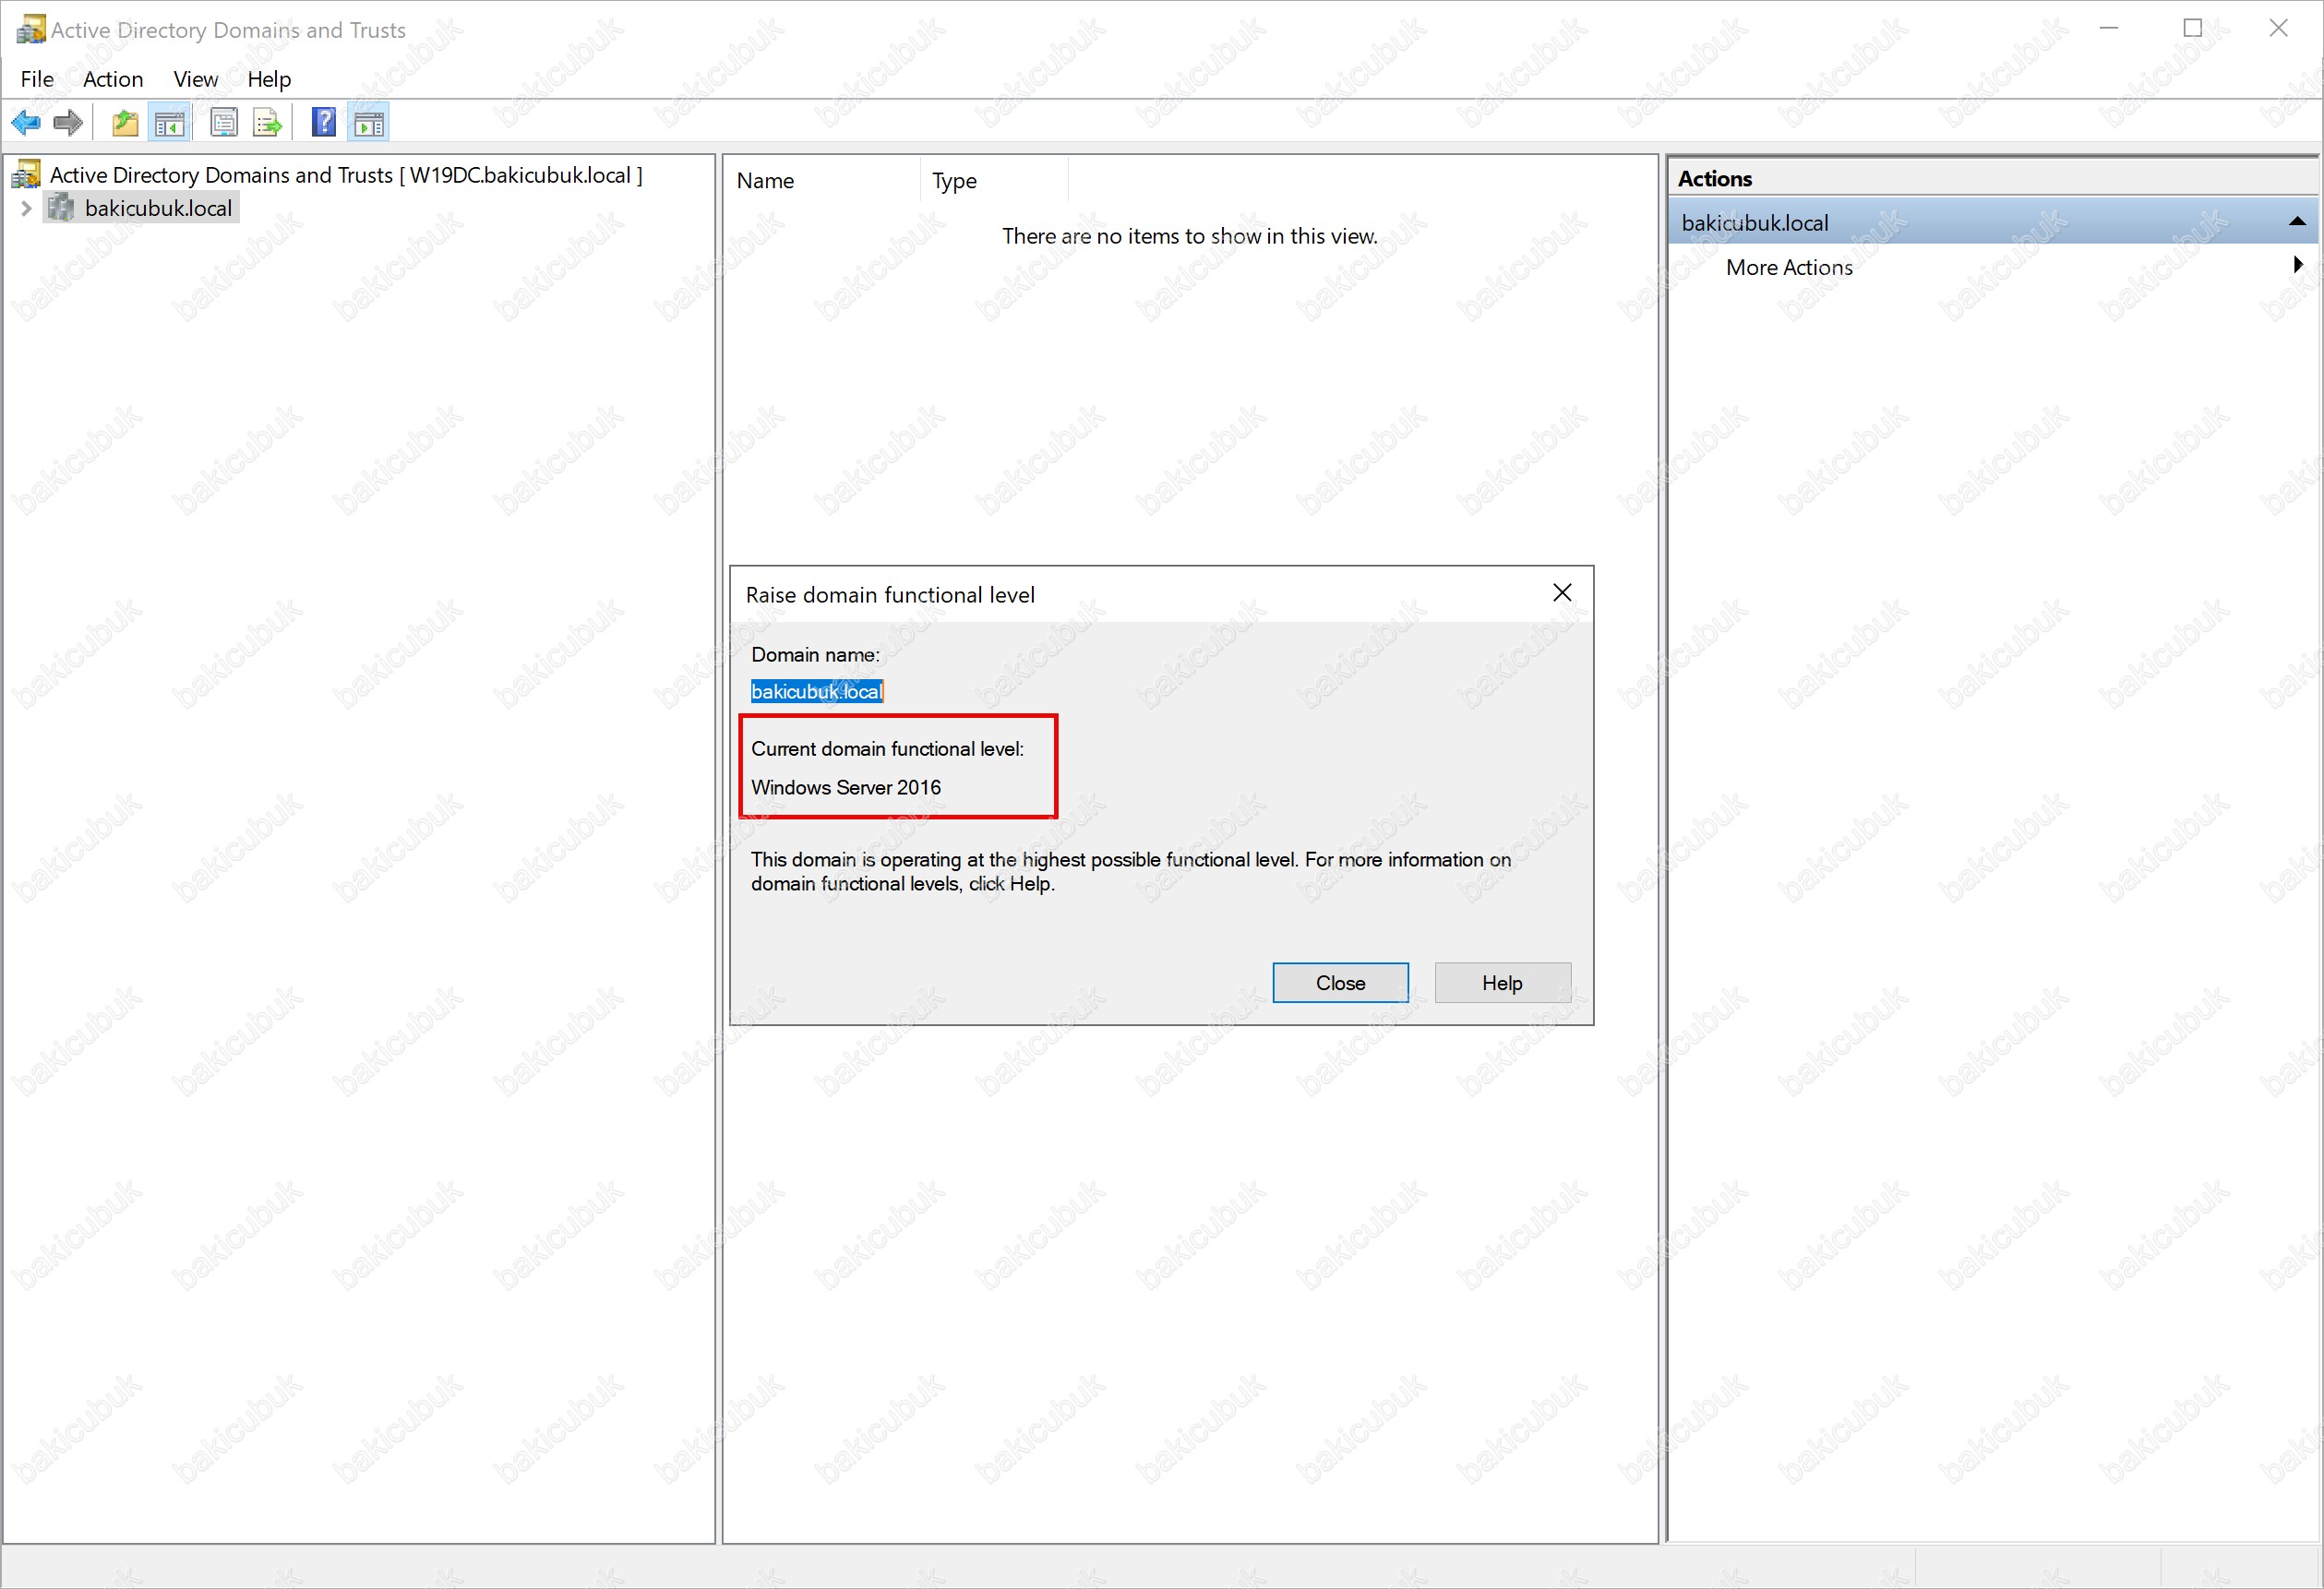The width and height of the screenshot is (2324, 1589).
Task: Click the Current domain functional level label
Action: (x=887, y=749)
